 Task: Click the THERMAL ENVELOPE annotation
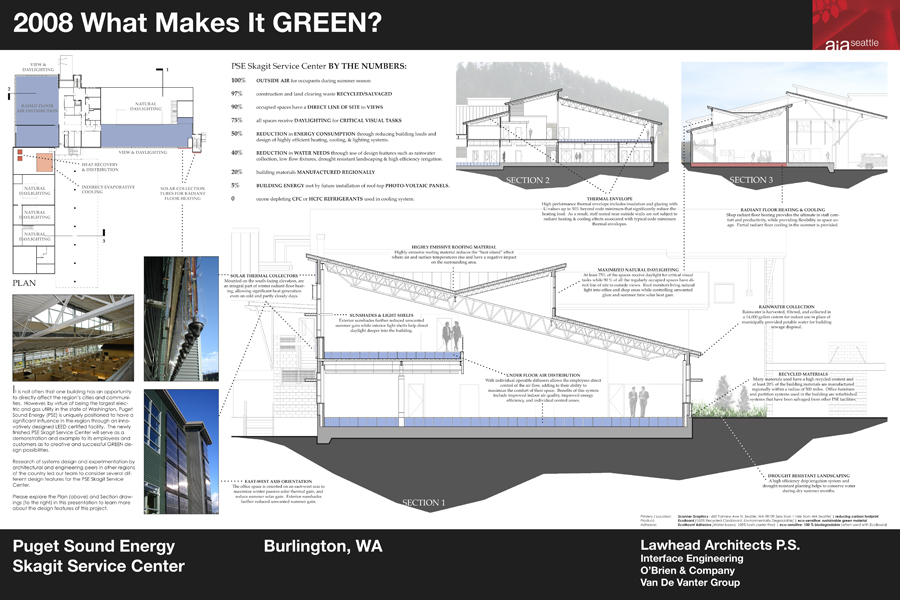click(610, 212)
